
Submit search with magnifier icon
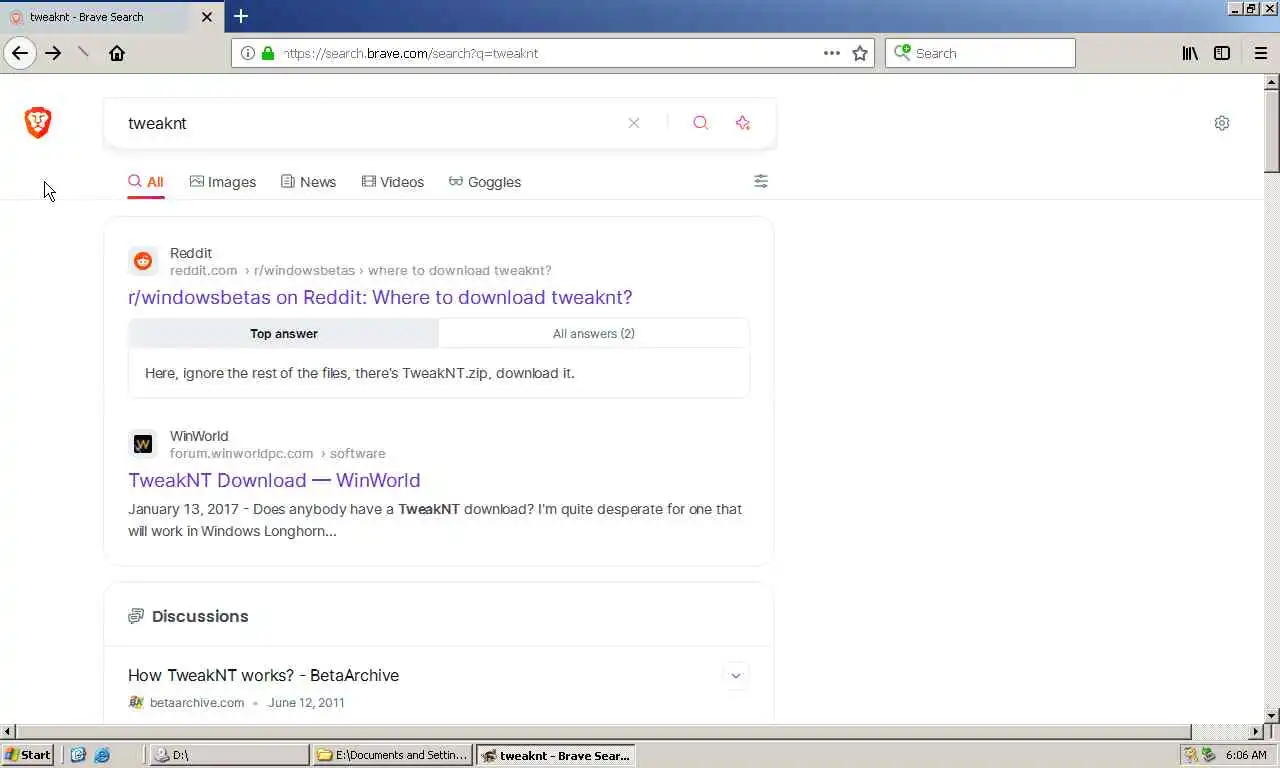(701, 123)
